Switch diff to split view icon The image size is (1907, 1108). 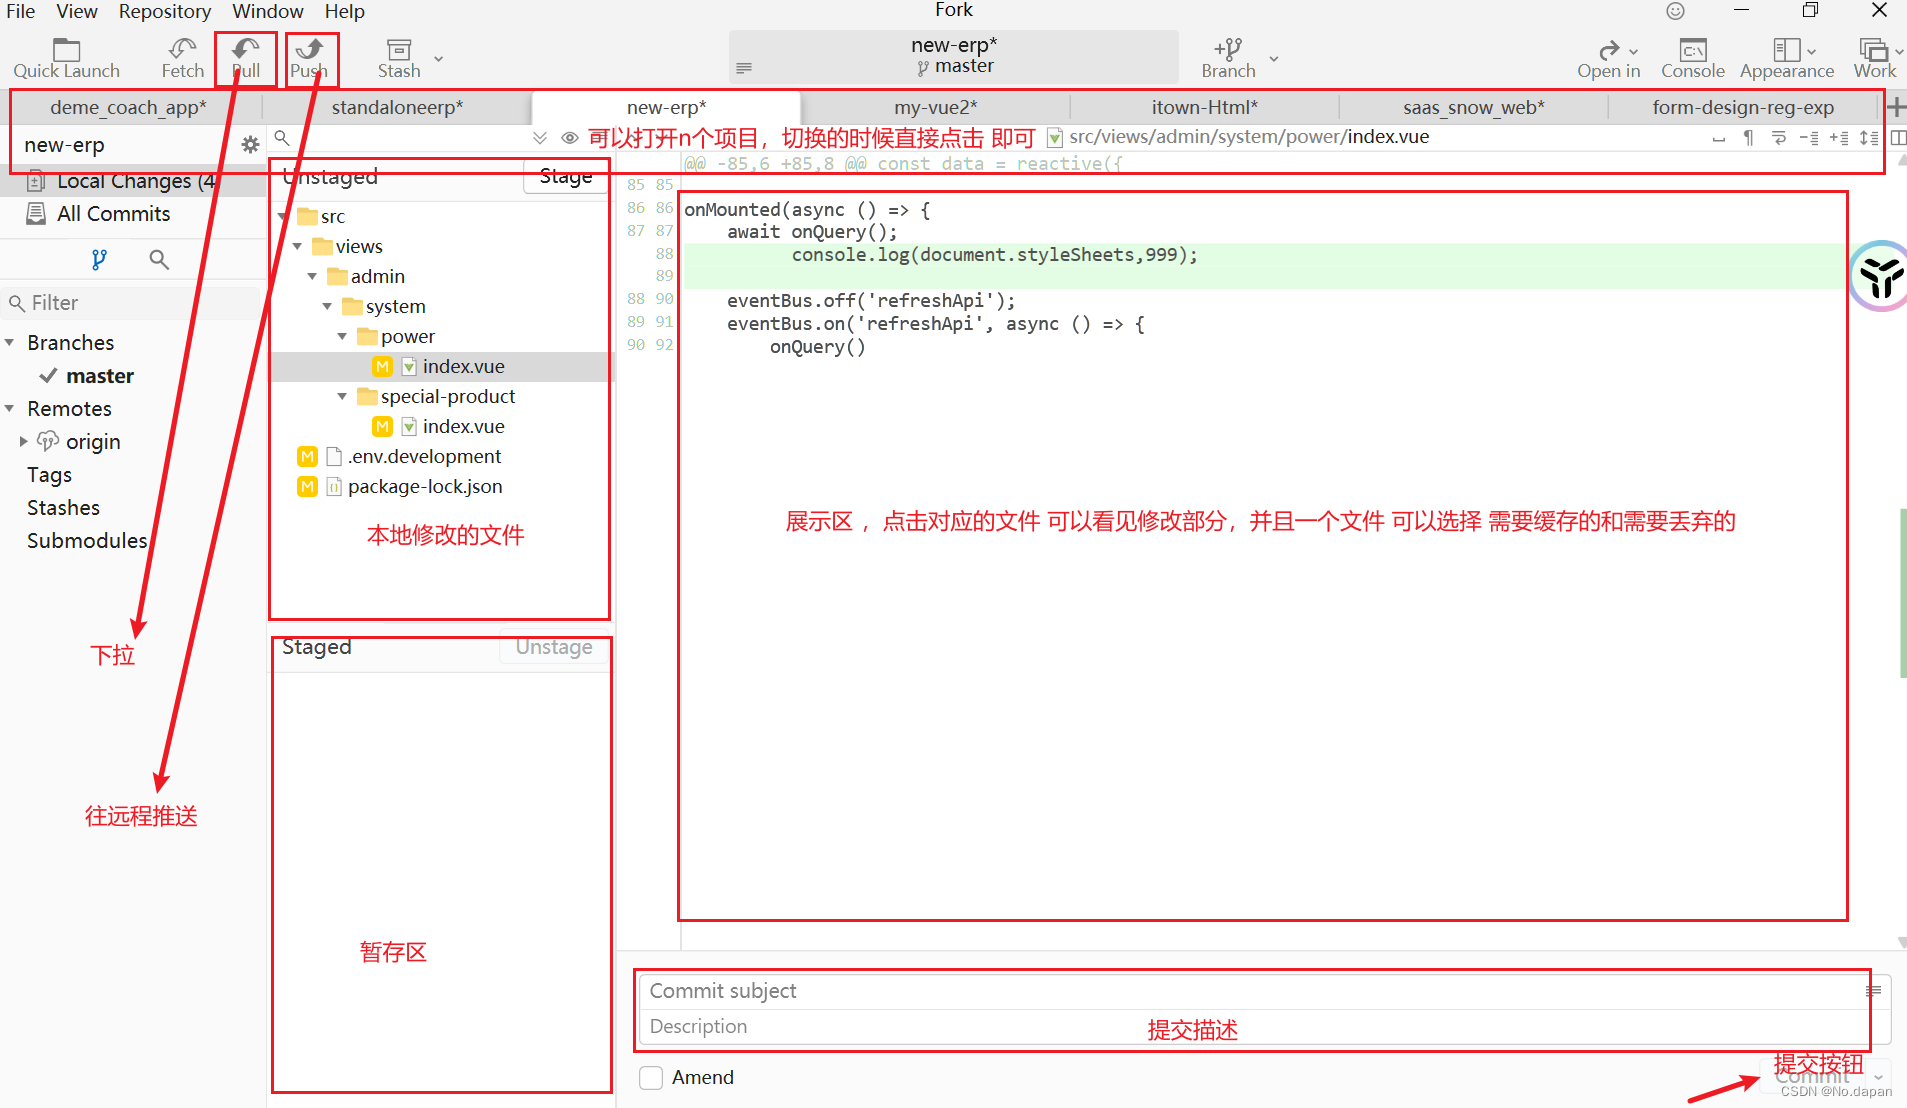(x=1899, y=138)
